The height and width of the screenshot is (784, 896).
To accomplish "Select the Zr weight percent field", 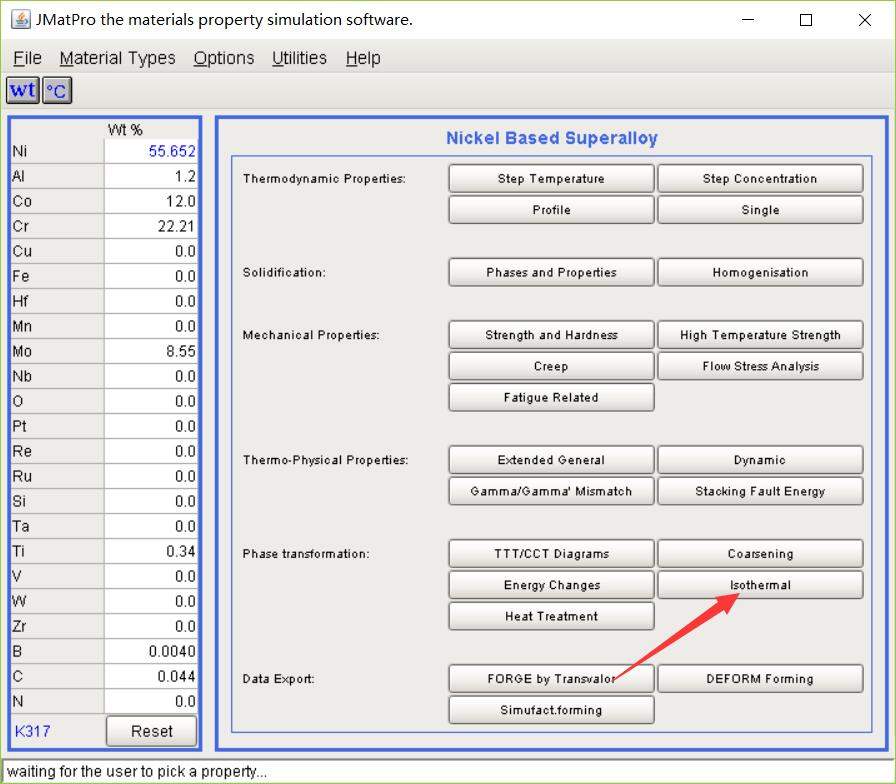I will [151, 626].
